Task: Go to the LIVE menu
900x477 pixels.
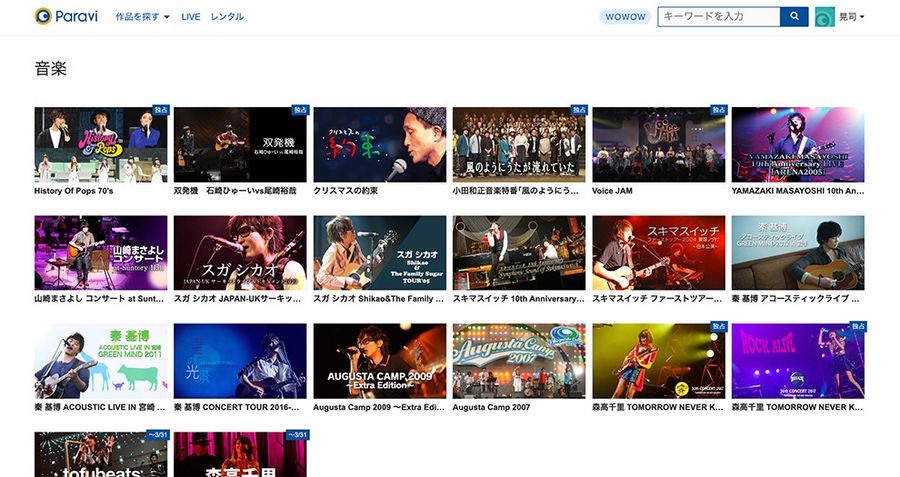Action: click(191, 17)
